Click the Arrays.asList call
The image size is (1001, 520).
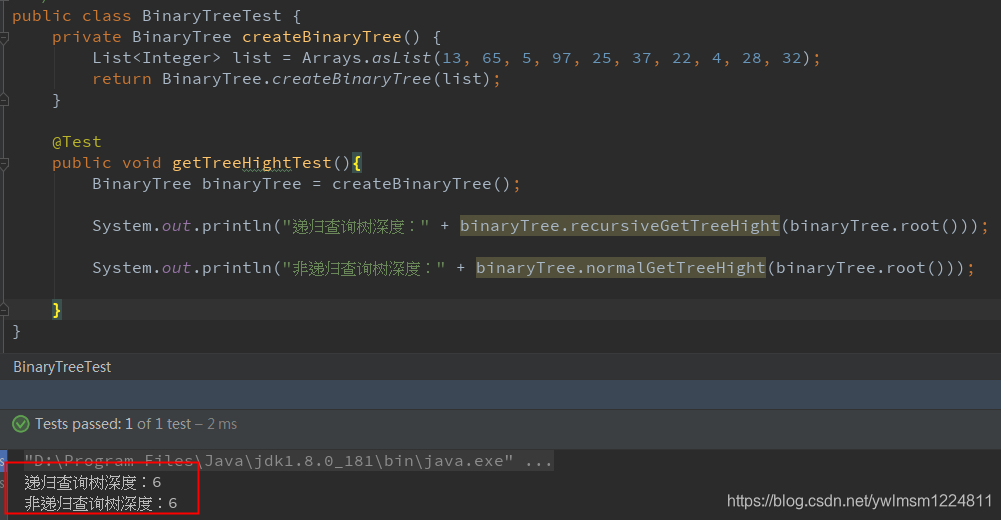(x=366, y=58)
